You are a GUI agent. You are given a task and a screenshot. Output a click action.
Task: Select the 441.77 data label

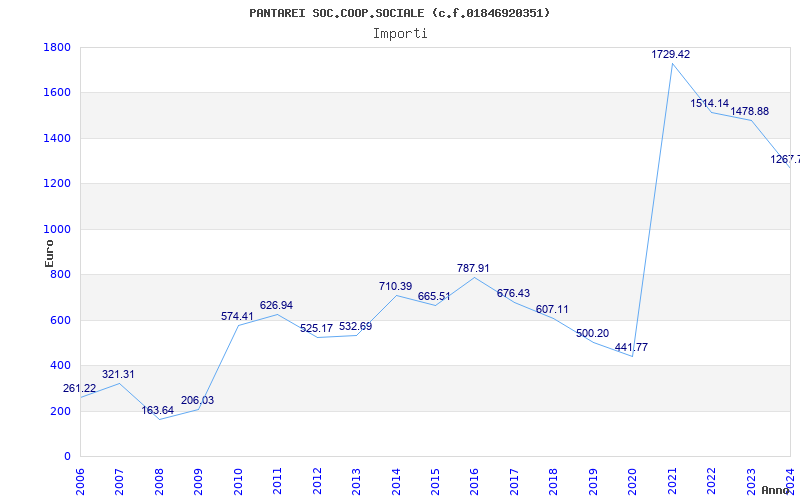click(x=631, y=347)
